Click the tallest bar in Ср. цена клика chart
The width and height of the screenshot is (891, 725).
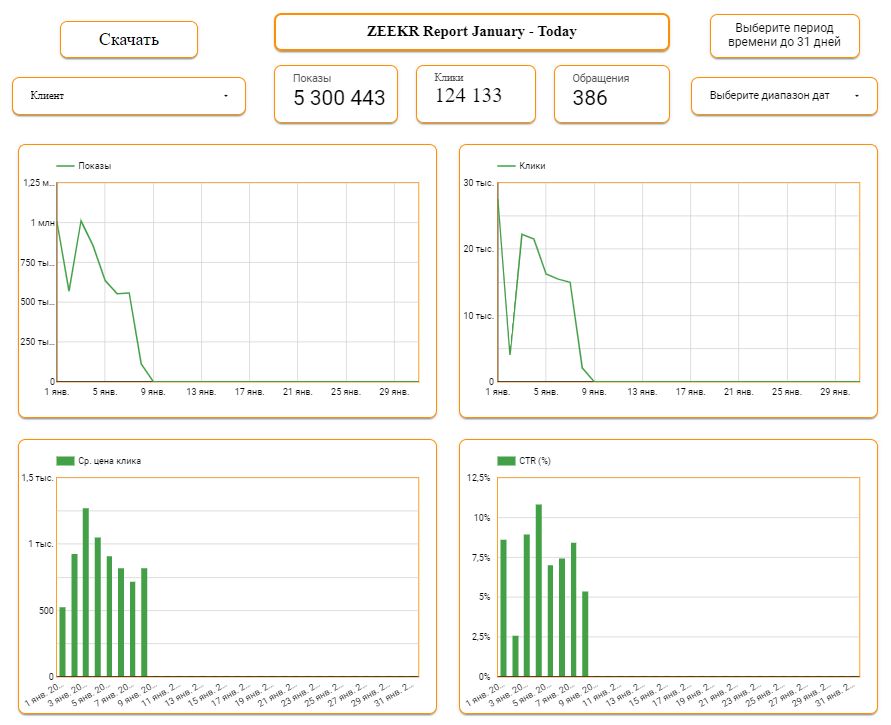coord(86,592)
